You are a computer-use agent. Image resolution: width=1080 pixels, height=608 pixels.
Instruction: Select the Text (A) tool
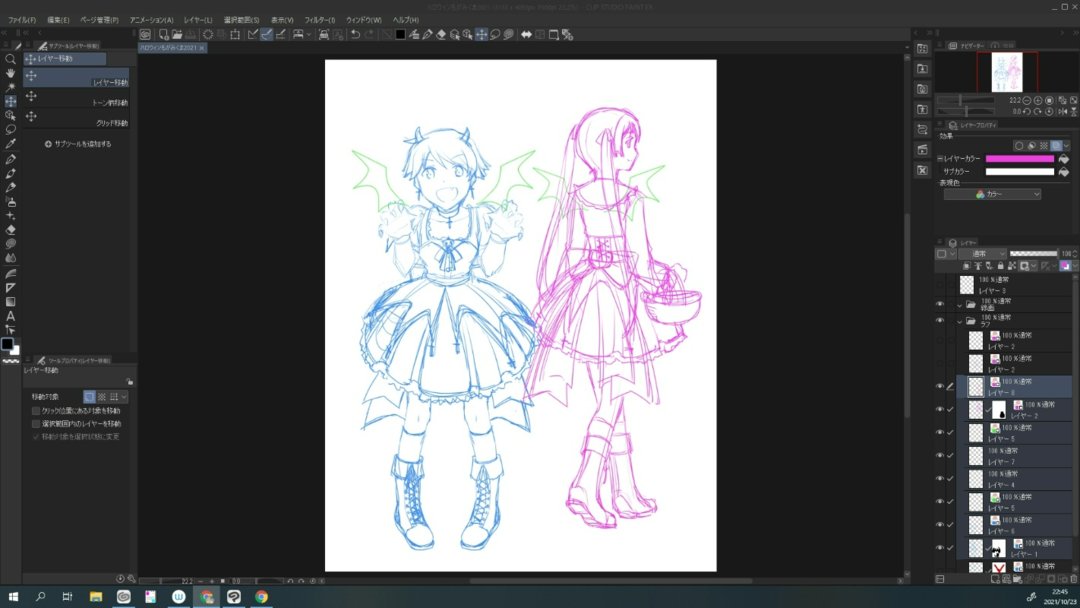(10, 316)
